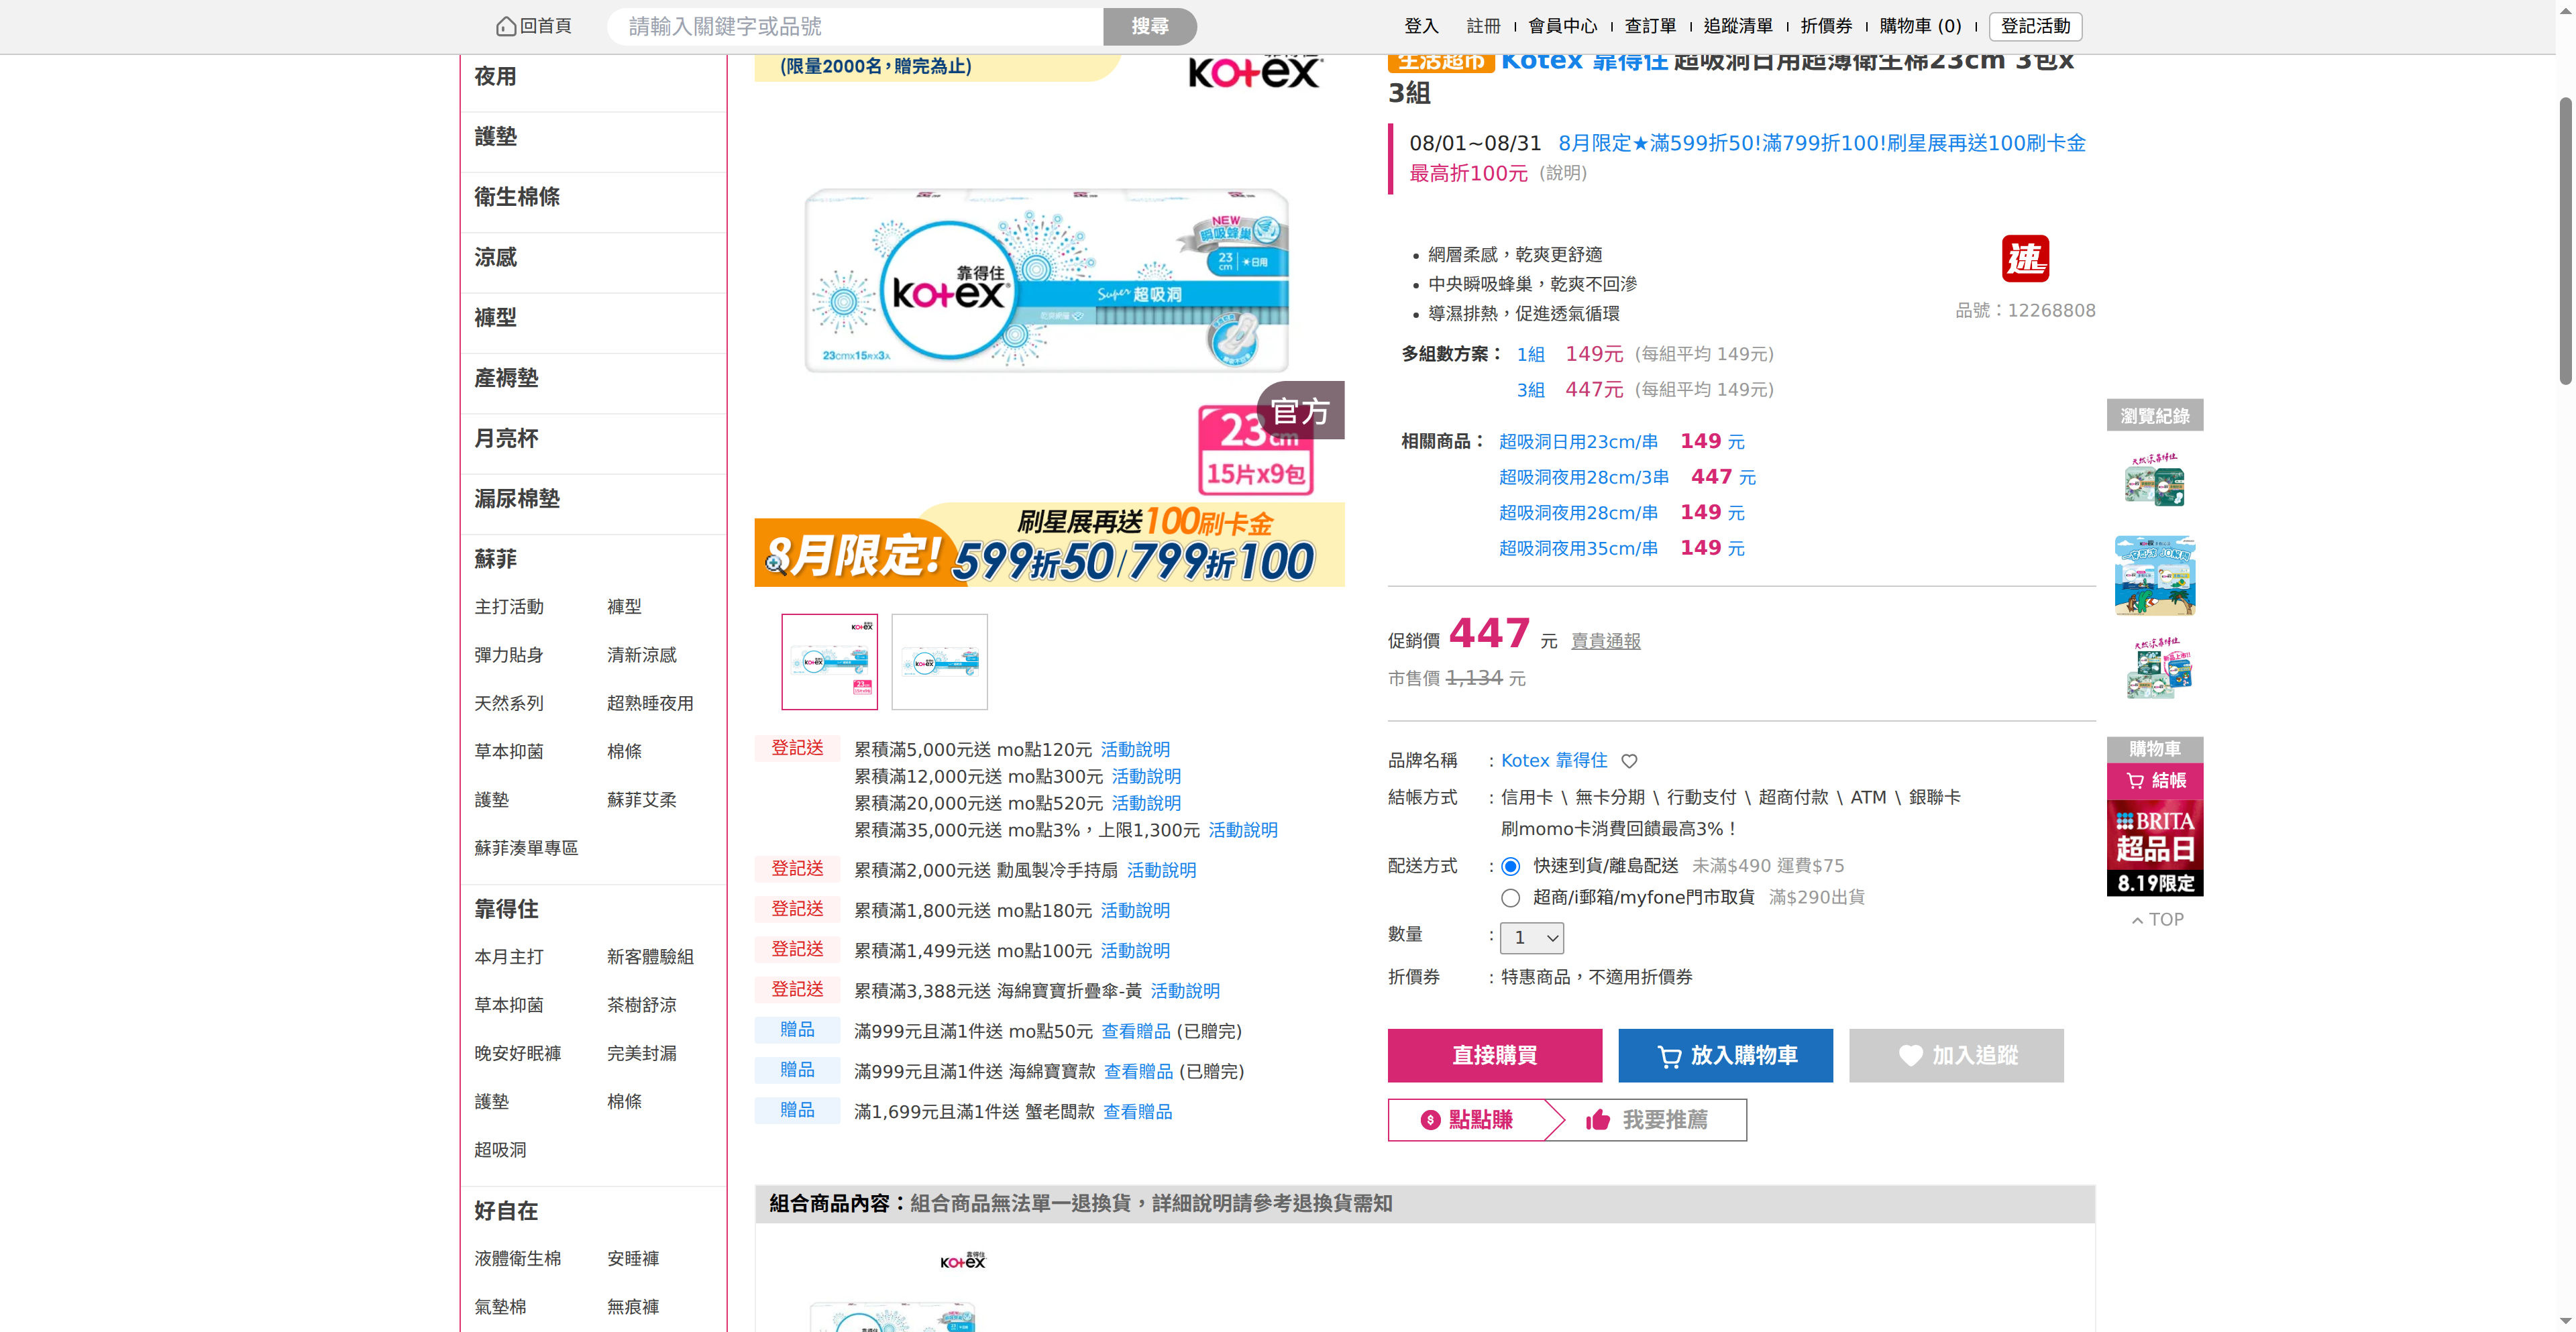Click the 直接購買 button
Viewport: 2576px width, 1332px height.
pos(1495,1056)
